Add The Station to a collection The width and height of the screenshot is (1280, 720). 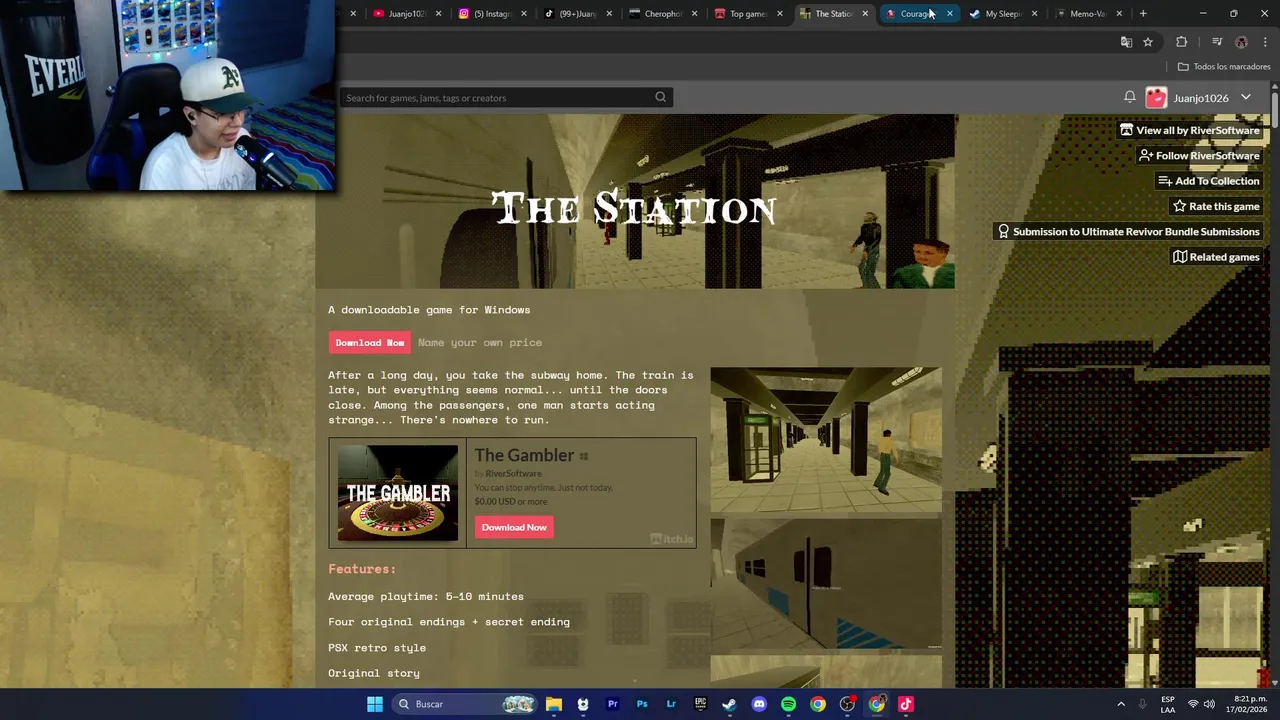[x=1208, y=181]
